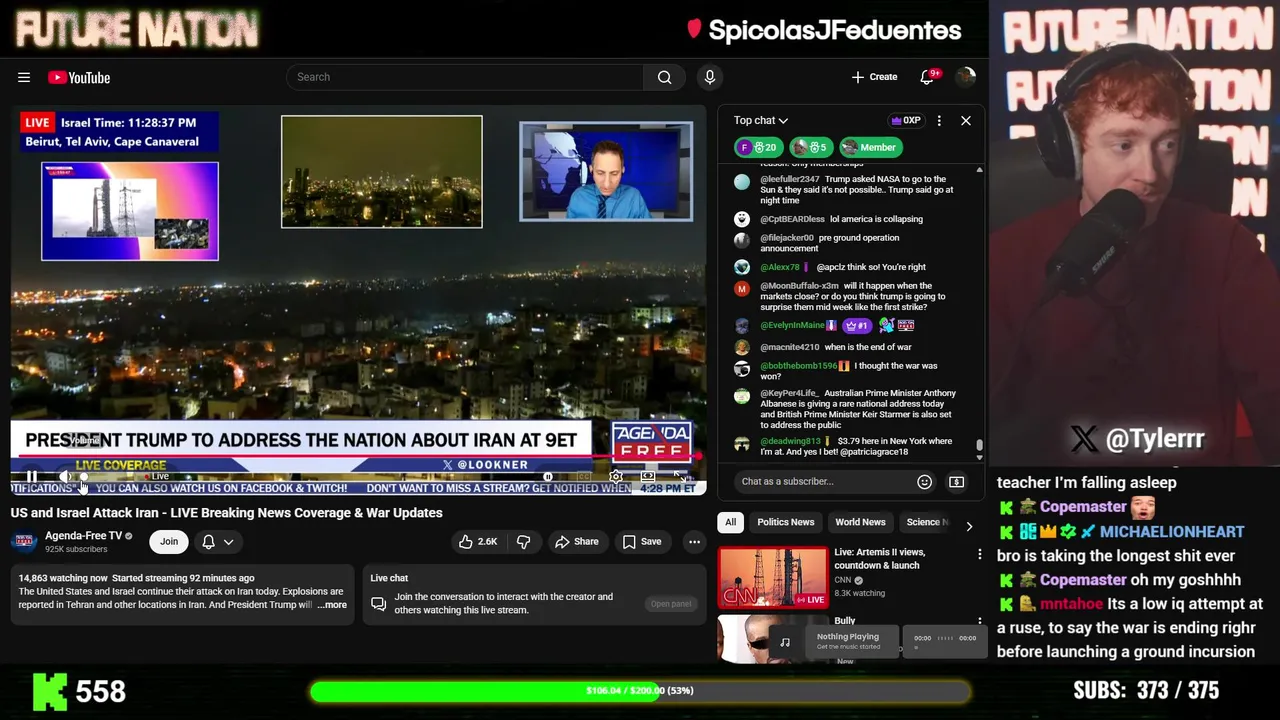Open options for the Artemis II video
This screenshot has width=1280, height=720.
[980, 554]
